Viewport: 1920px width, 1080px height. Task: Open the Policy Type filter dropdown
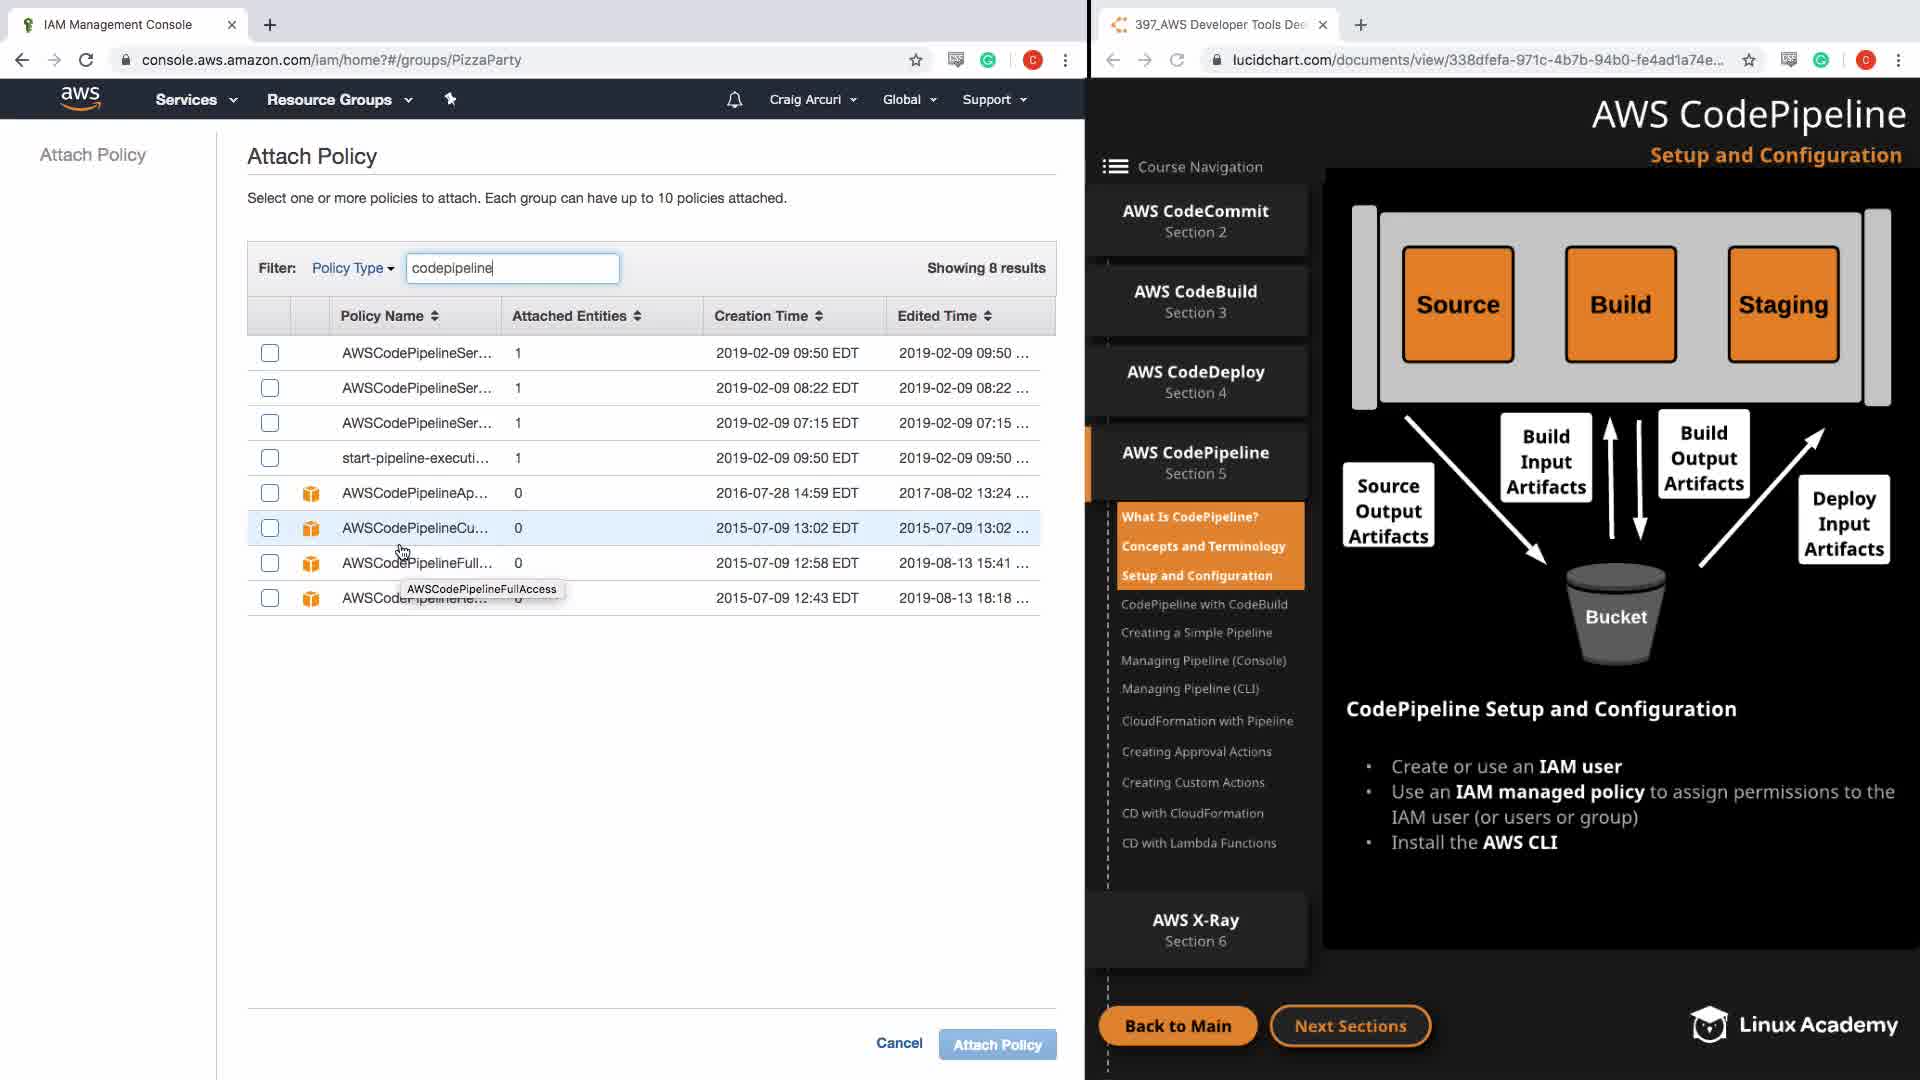tap(352, 268)
